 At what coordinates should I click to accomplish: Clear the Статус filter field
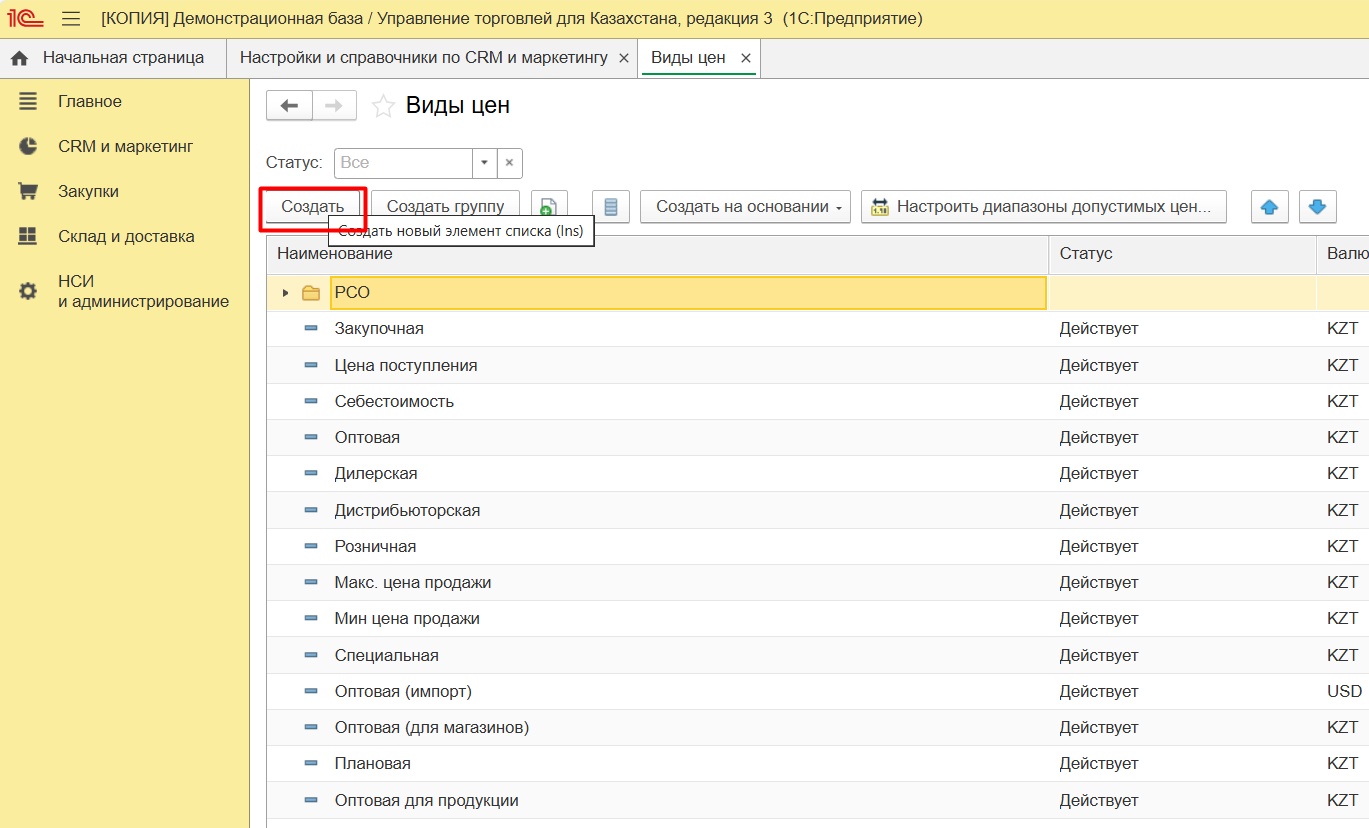[x=509, y=163]
